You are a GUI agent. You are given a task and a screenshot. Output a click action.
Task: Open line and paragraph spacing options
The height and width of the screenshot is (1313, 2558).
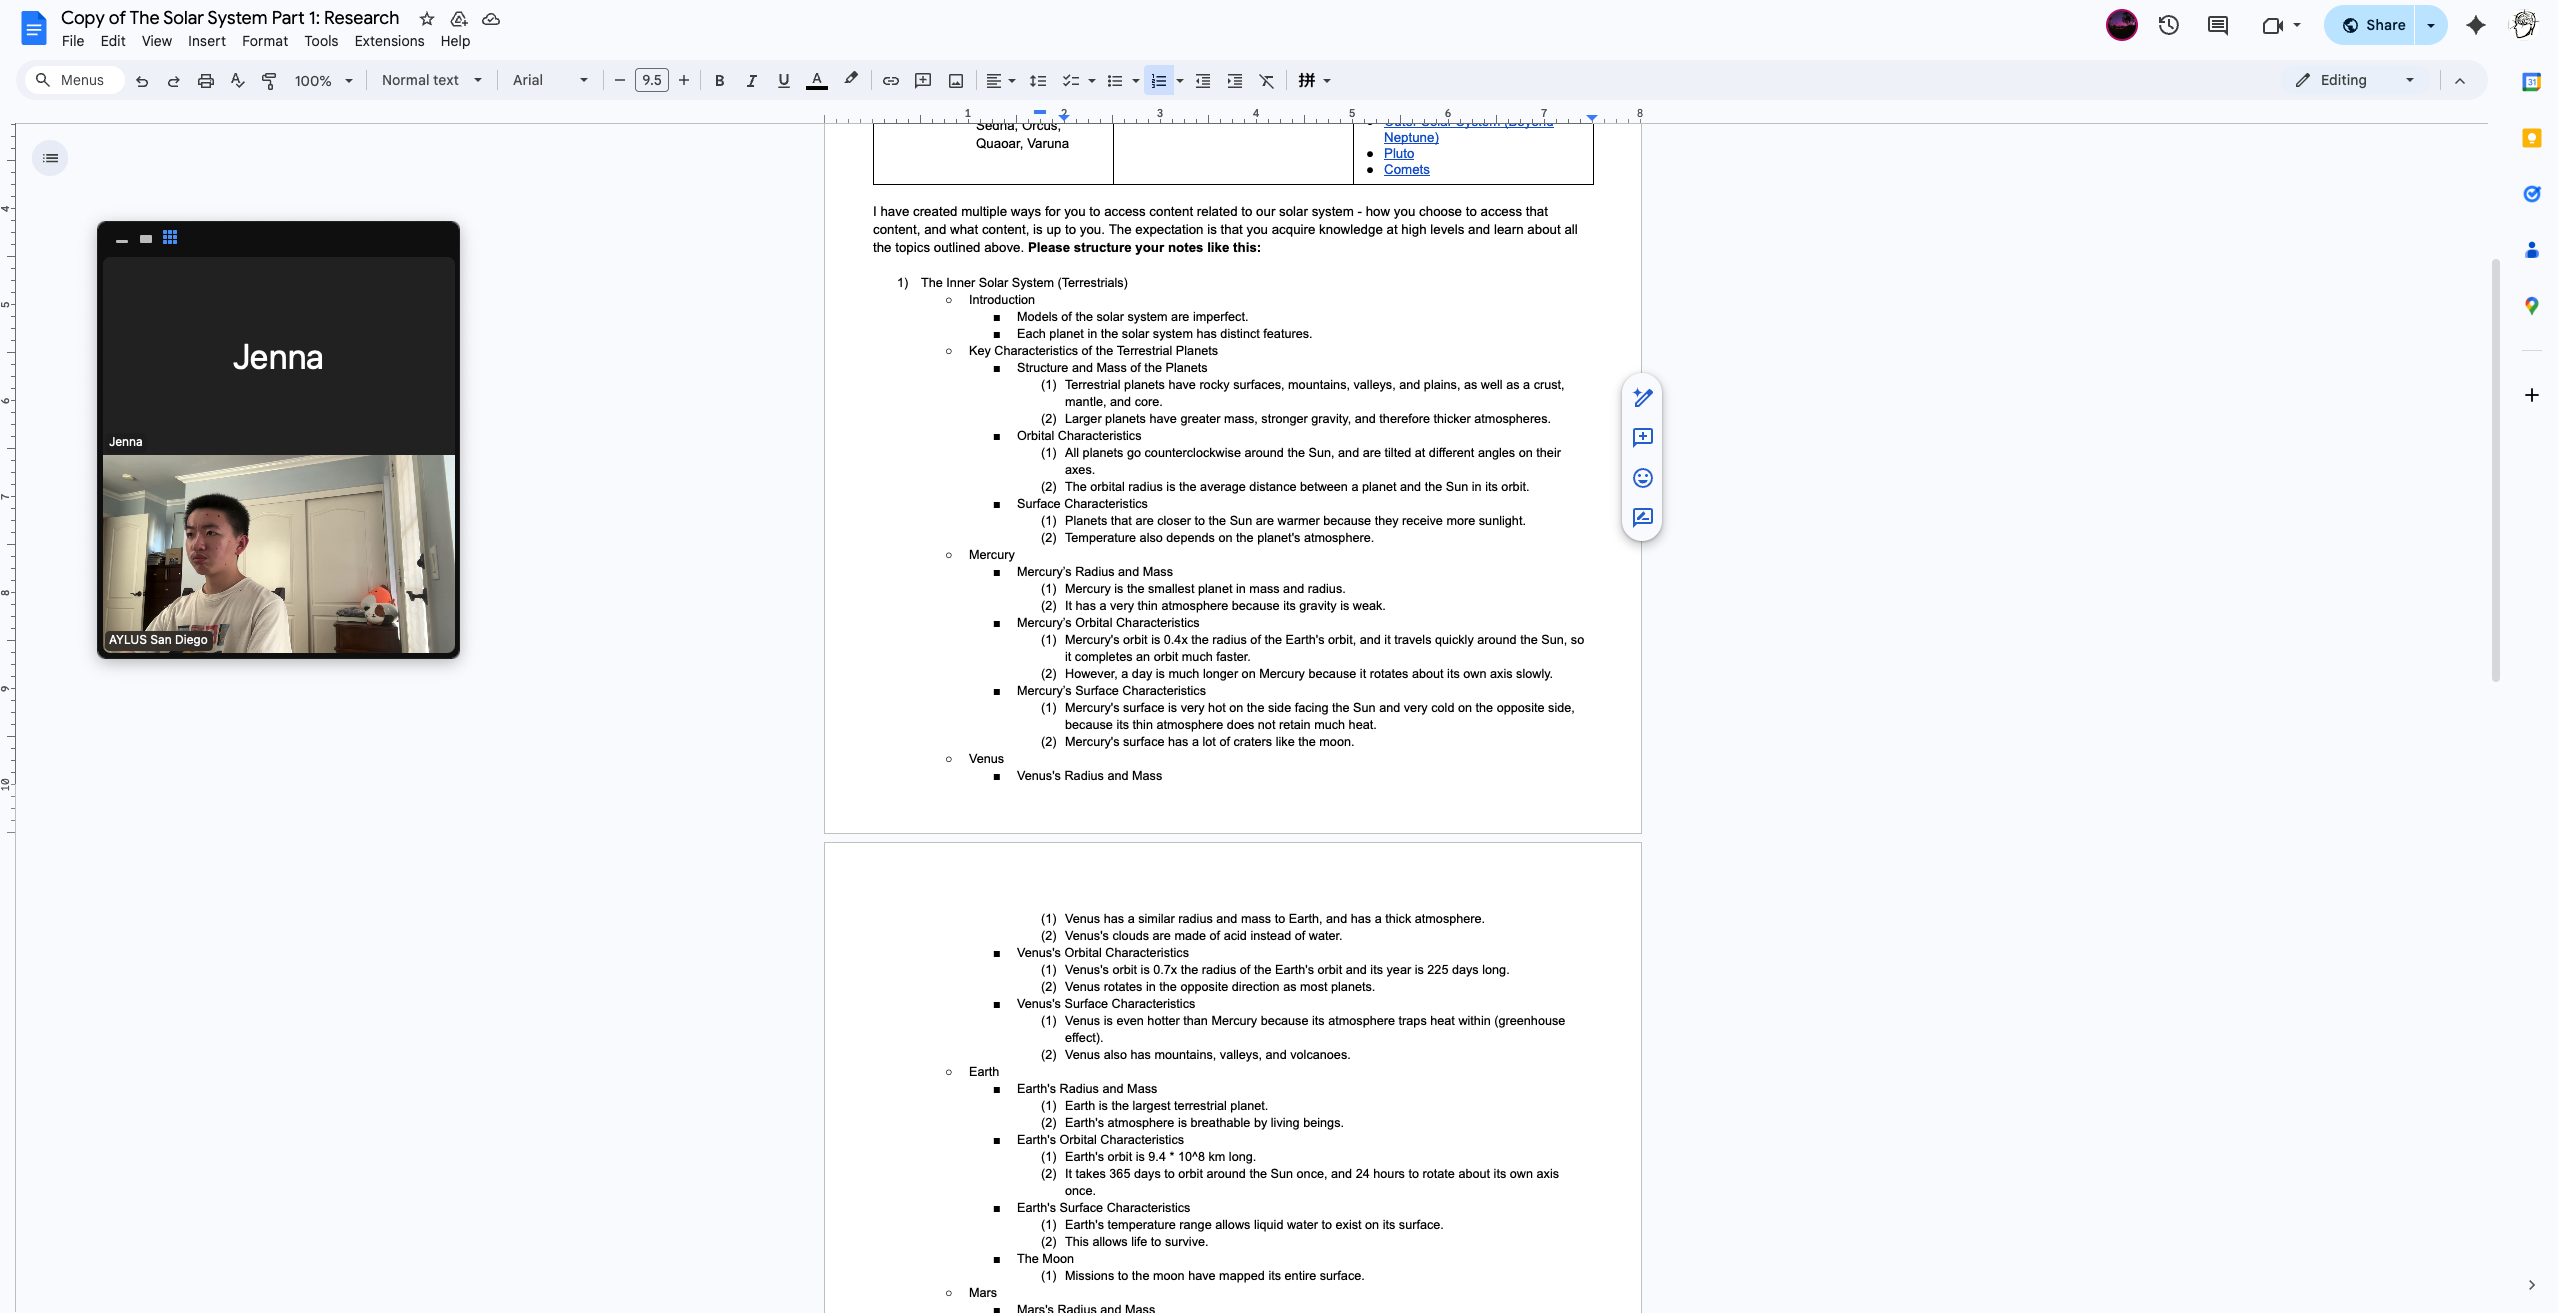tap(1038, 81)
